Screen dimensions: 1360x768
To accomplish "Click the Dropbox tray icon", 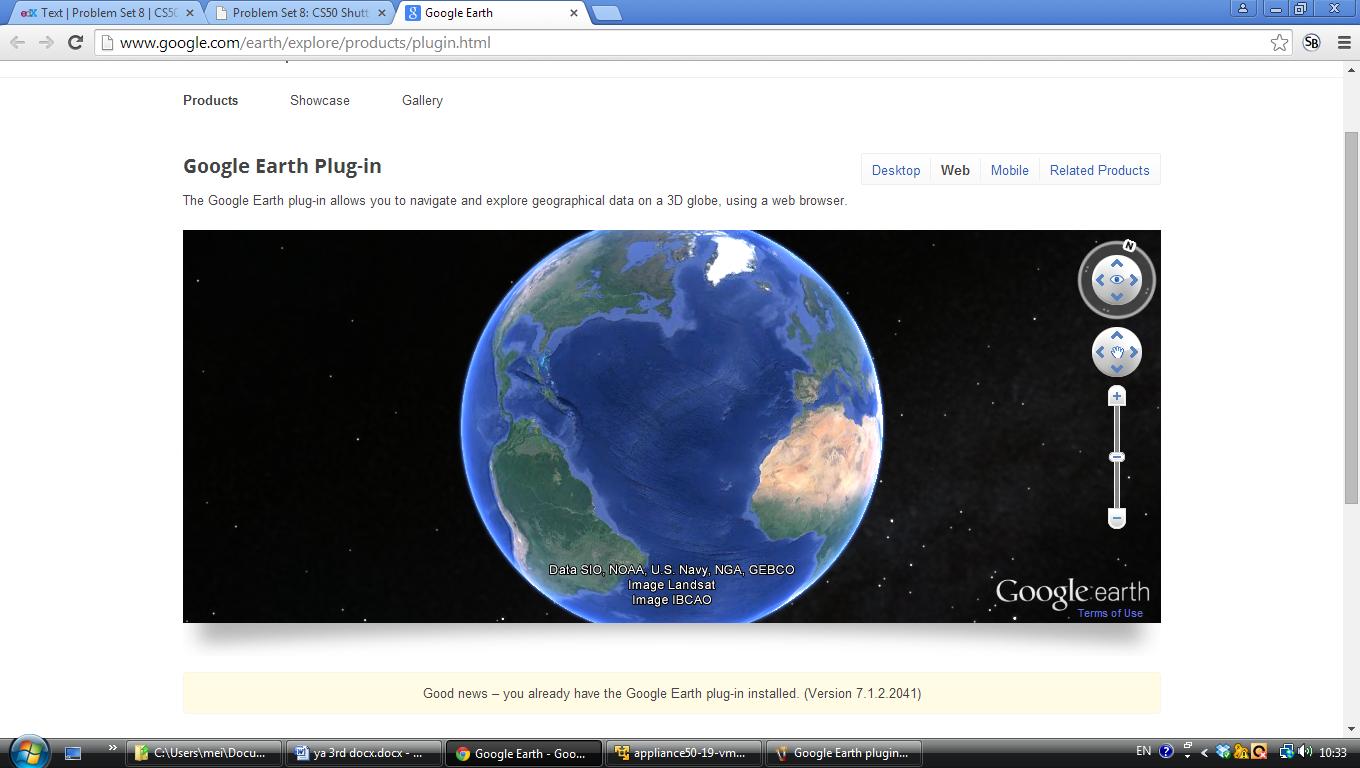I will tap(1222, 753).
